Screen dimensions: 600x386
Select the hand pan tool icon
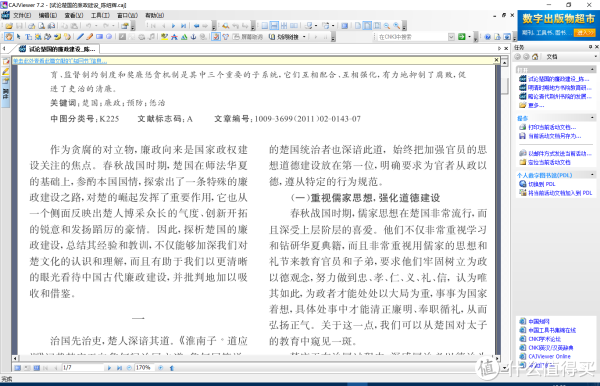[9, 37]
